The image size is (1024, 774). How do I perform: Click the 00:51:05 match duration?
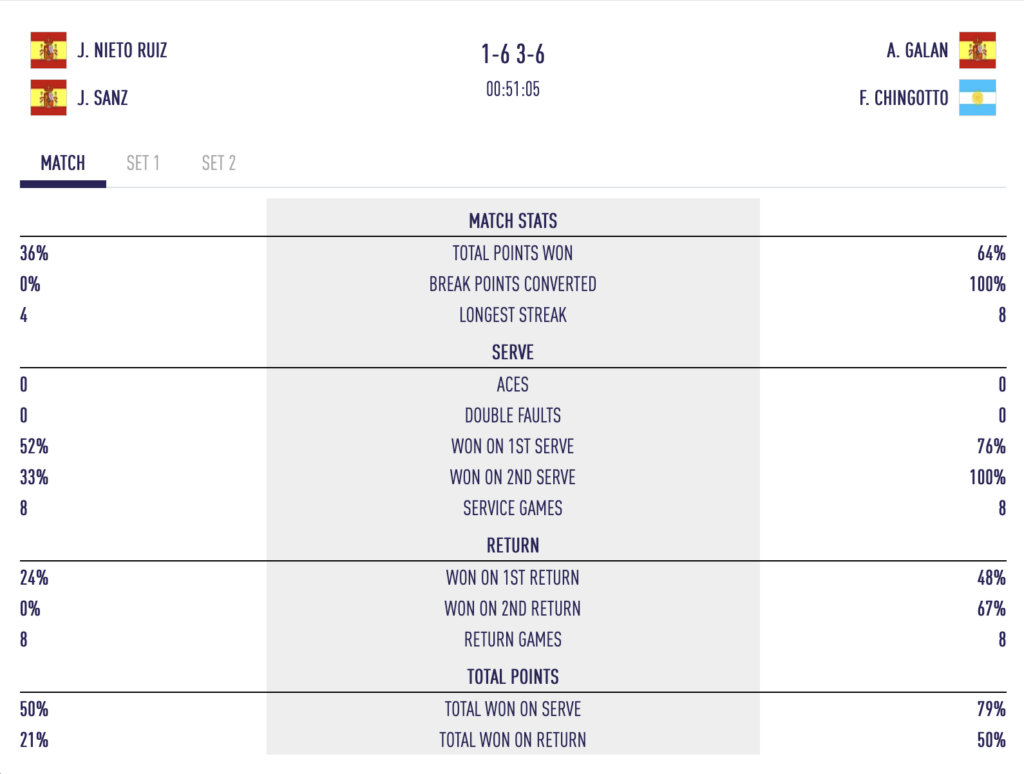513,89
